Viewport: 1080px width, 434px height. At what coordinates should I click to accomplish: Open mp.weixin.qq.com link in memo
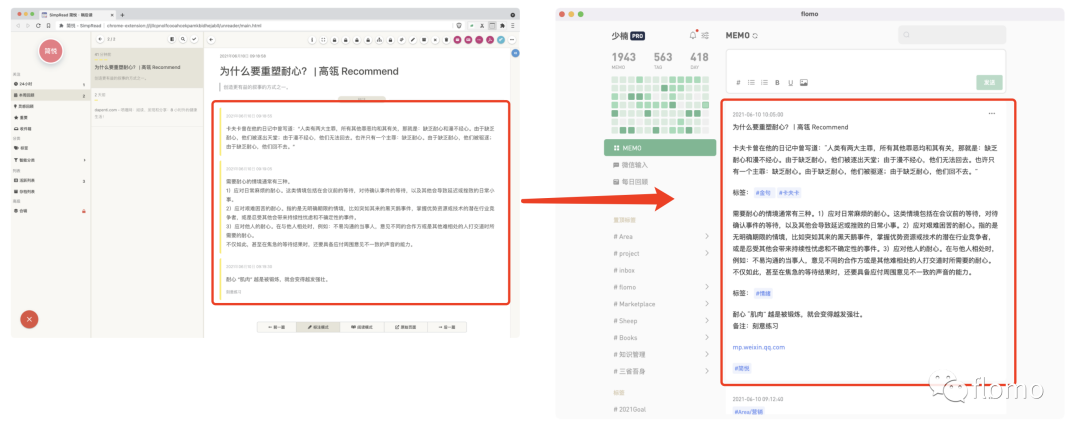coord(759,347)
